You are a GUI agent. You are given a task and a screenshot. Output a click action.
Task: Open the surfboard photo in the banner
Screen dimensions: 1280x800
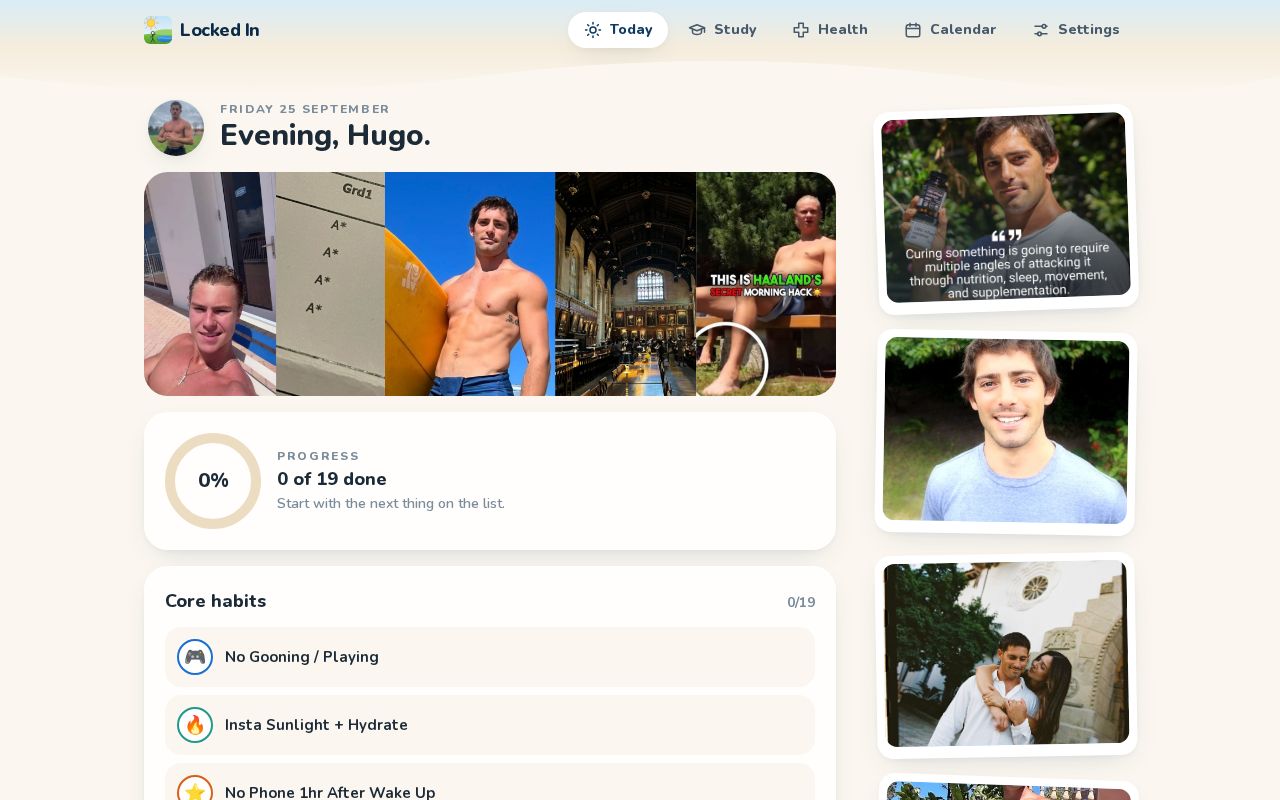click(470, 284)
